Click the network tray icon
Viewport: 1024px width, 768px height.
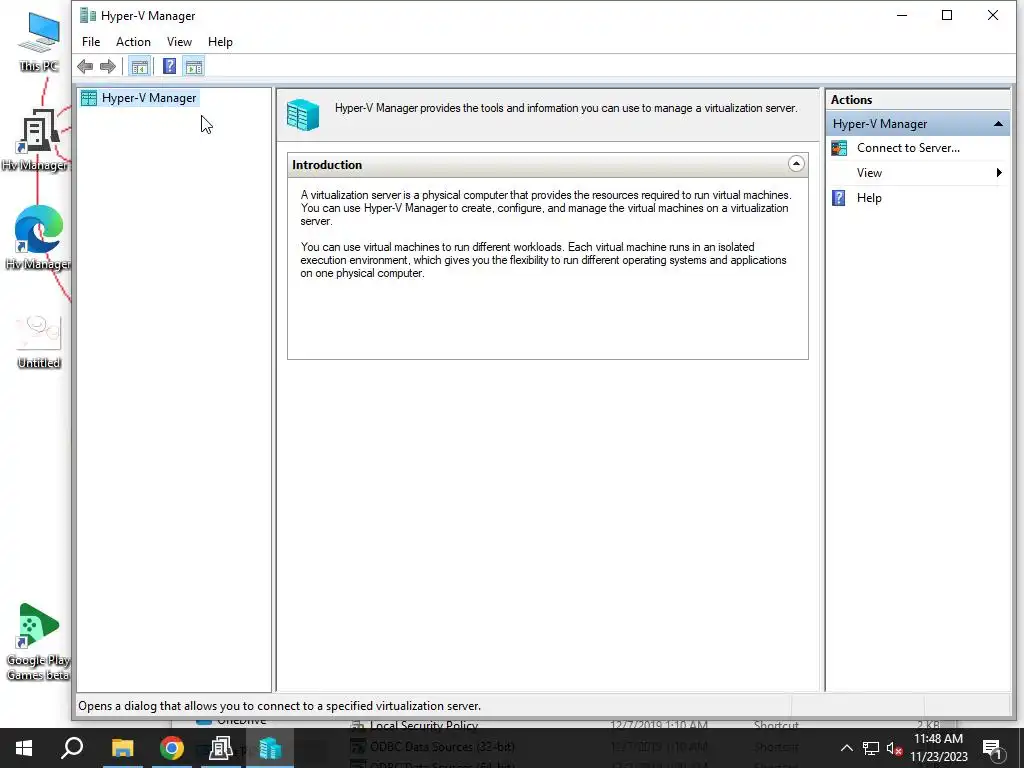click(x=871, y=748)
